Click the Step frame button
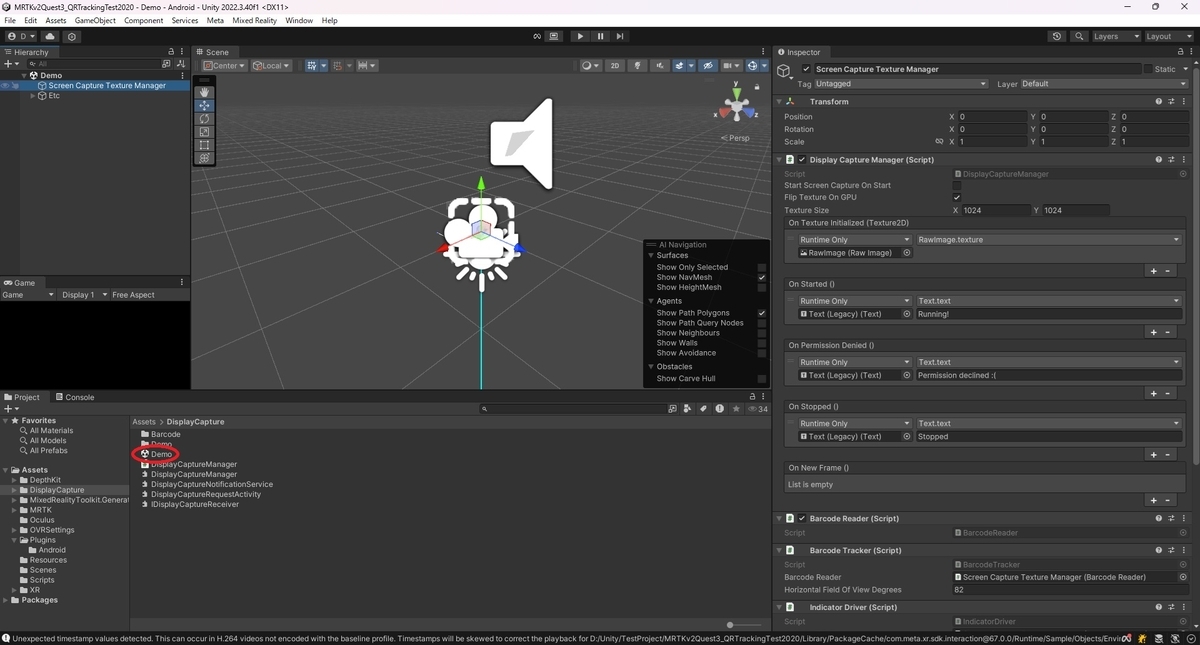1200x645 pixels. click(620, 36)
